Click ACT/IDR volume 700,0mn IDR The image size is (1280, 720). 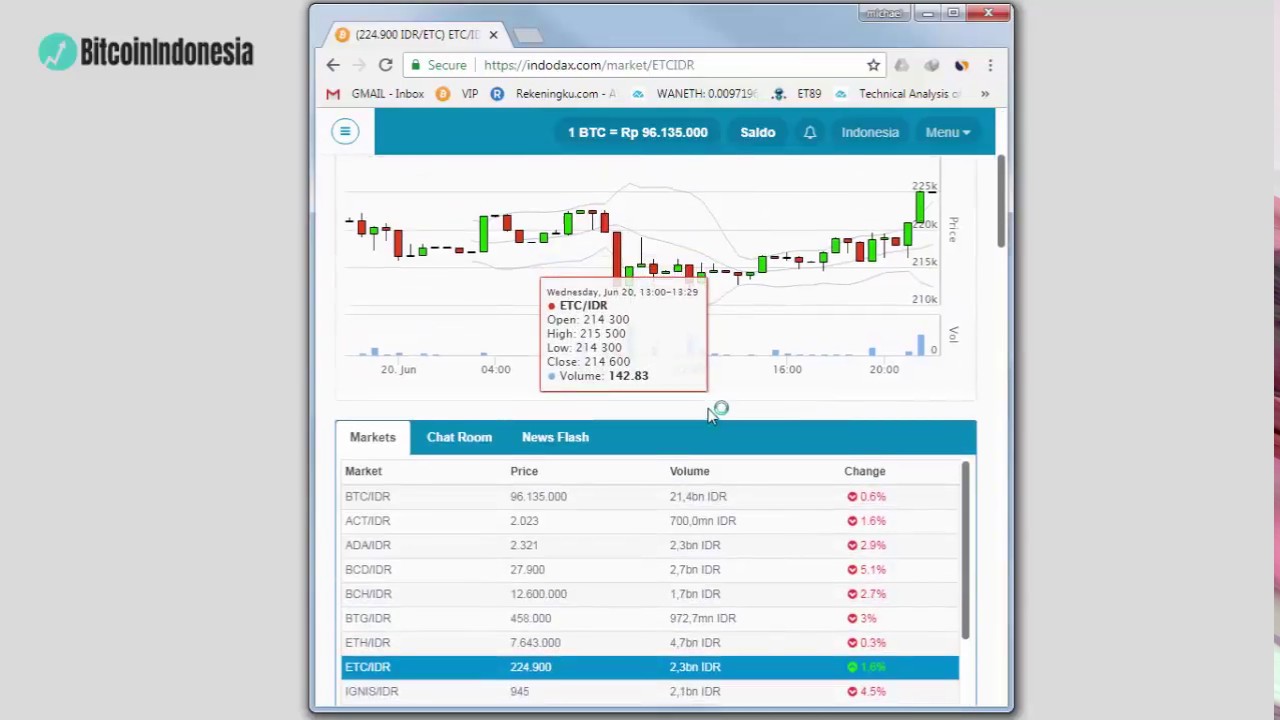(703, 521)
